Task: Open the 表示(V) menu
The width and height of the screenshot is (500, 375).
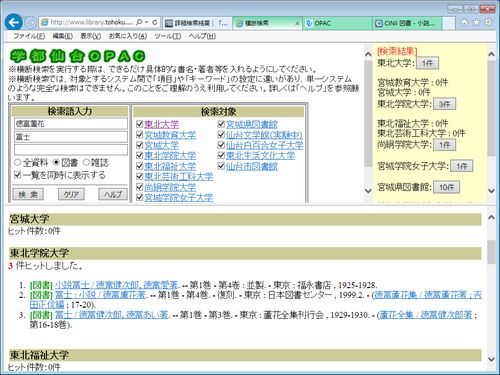Action: [91, 36]
